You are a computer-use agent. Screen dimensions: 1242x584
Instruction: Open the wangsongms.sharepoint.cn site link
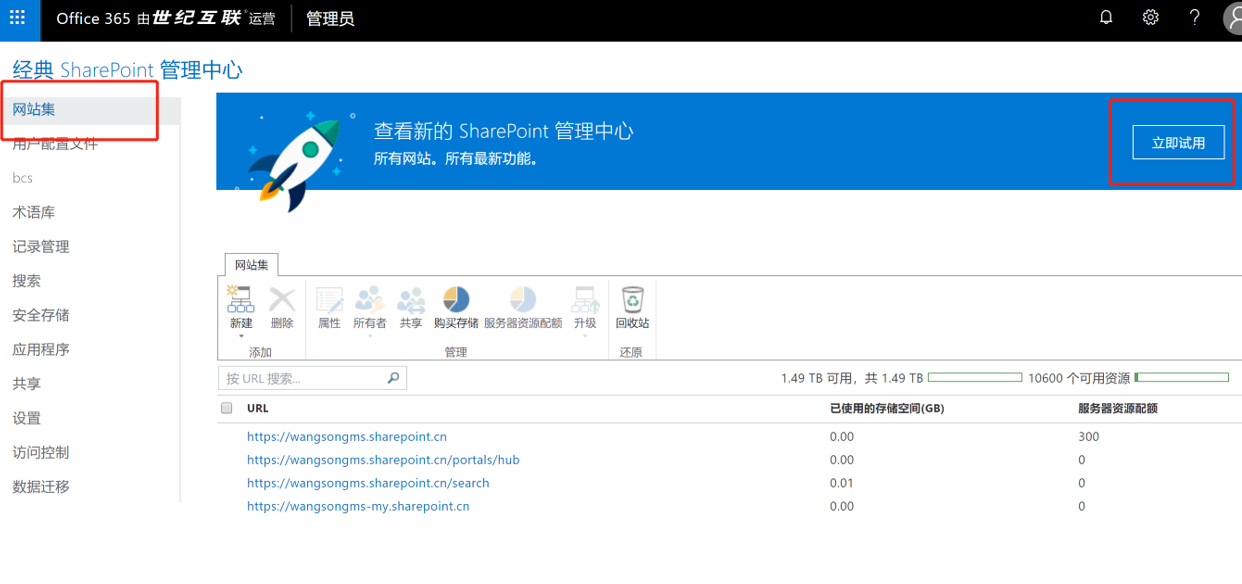[347, 437]
